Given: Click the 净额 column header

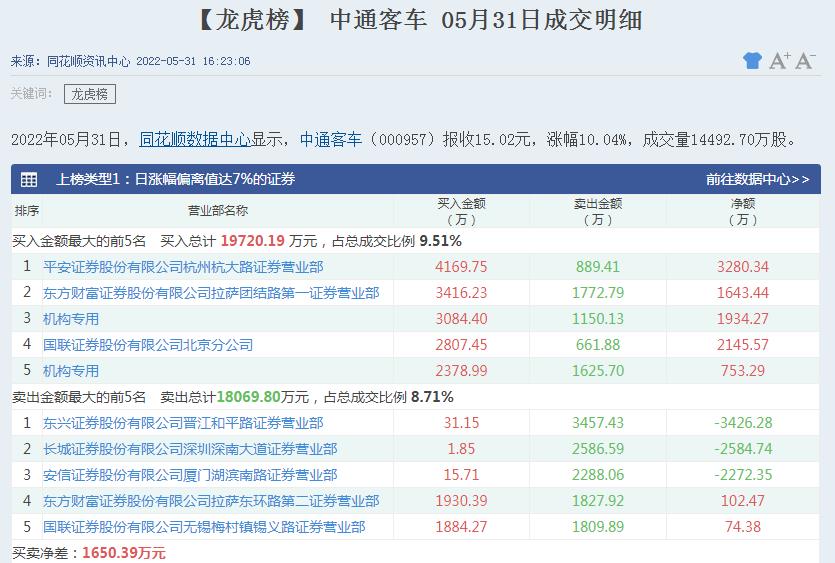Looking at the screenshot, I should click(x=742, y=211).
